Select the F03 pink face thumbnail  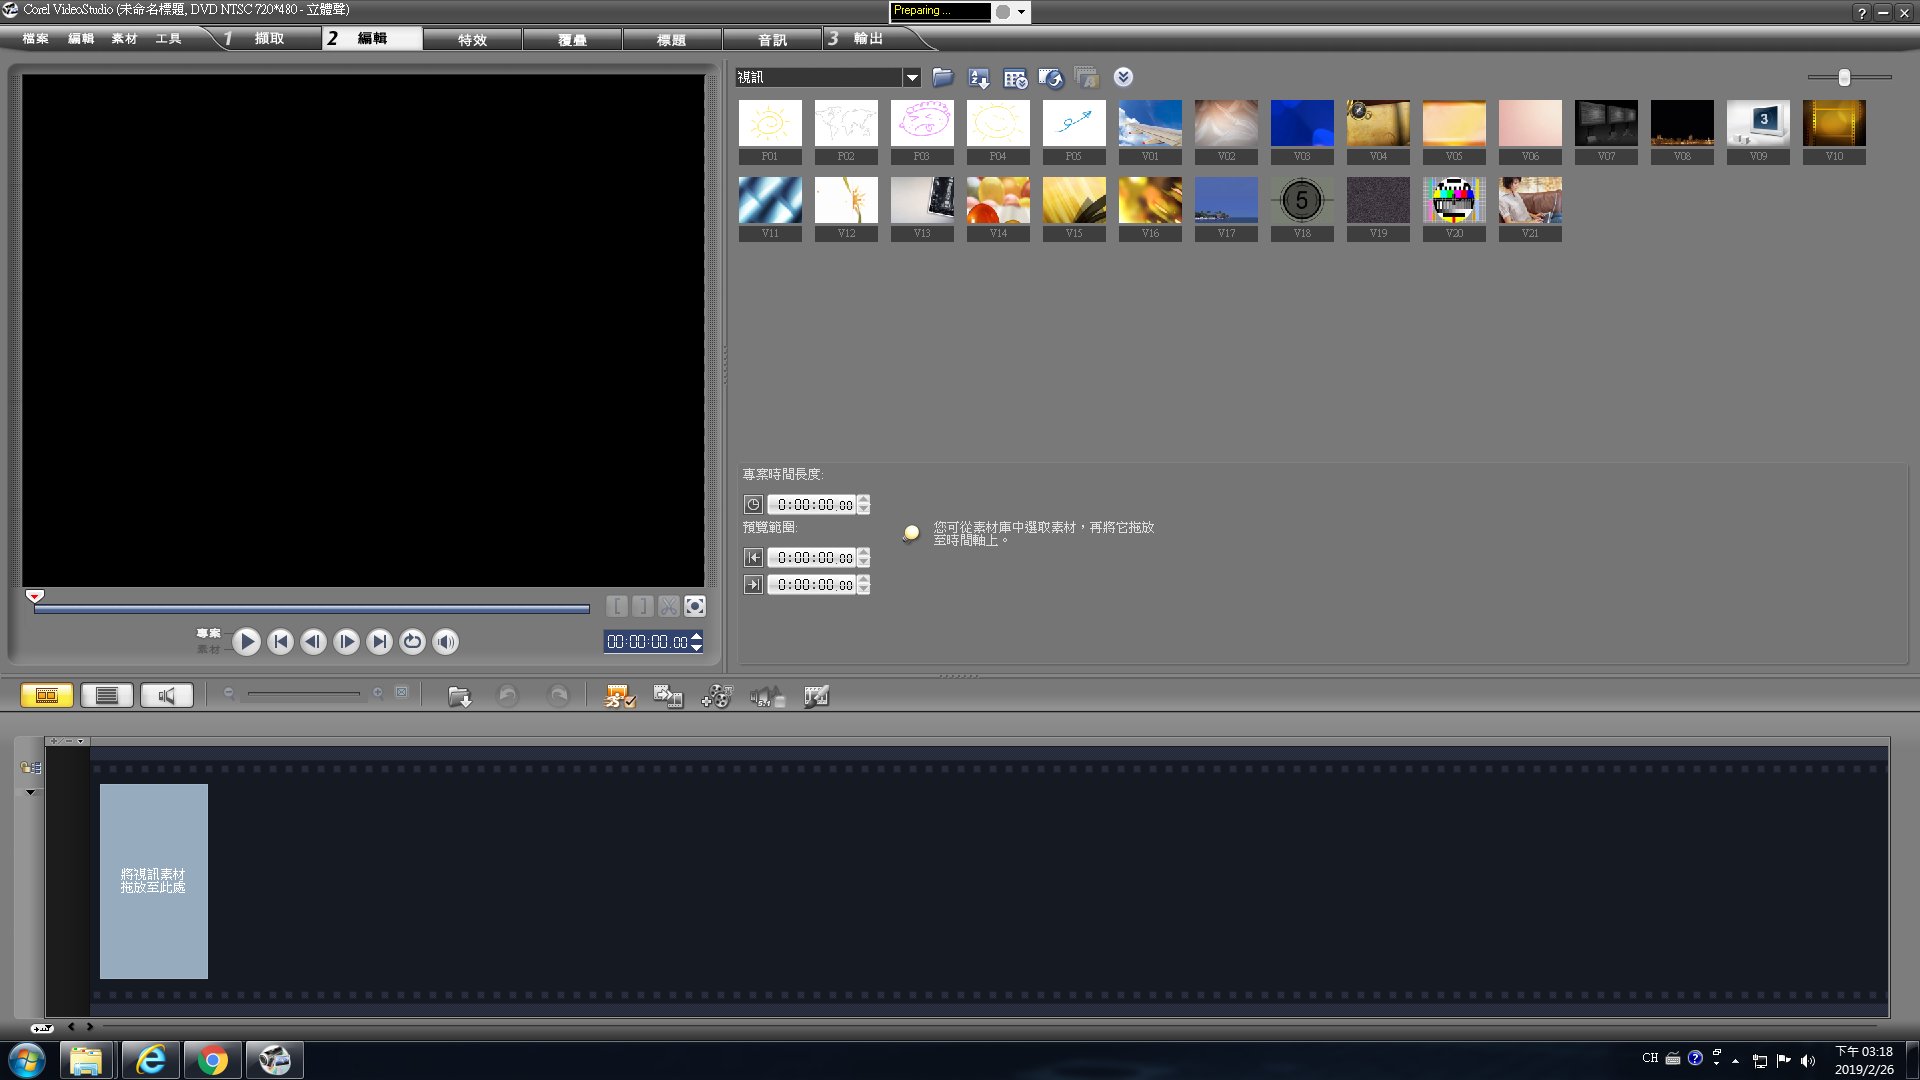click(922, 123)
